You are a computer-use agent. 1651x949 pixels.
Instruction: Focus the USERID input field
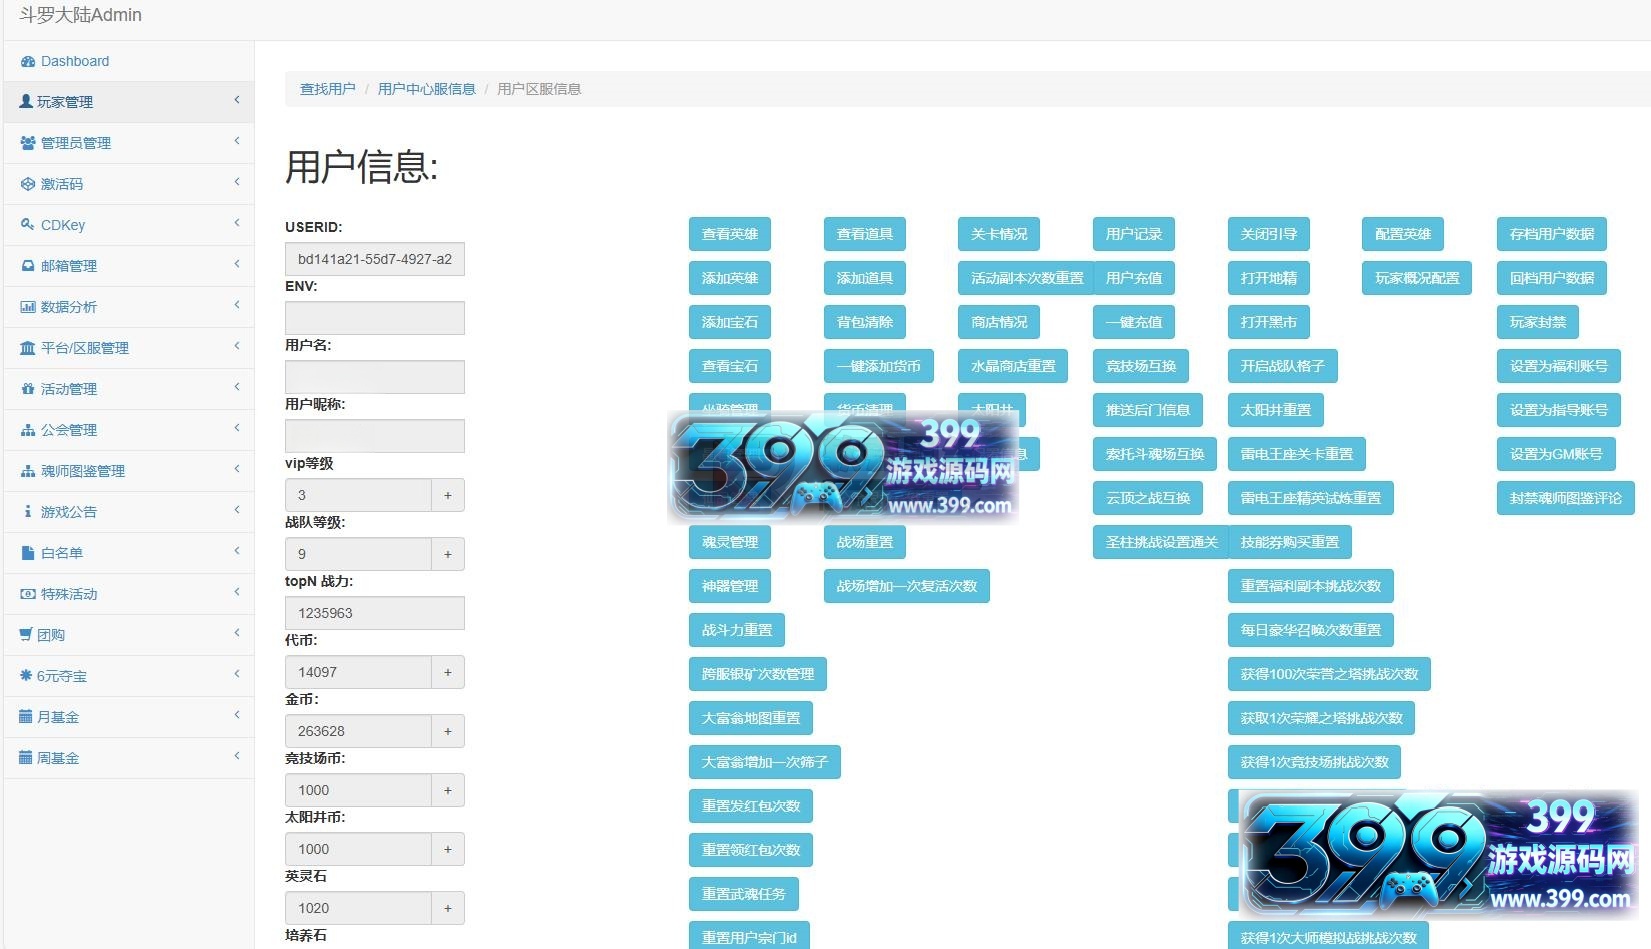(375, 259)
